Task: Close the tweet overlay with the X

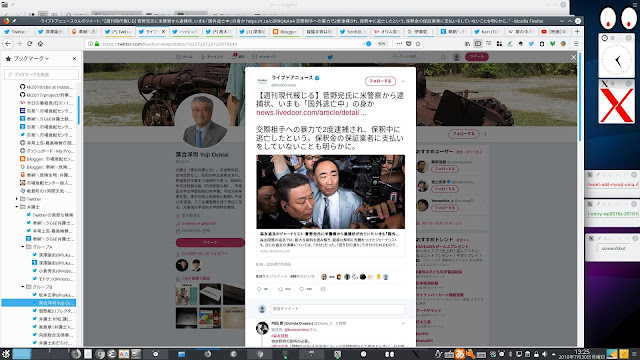Action: (x=573, y=57)
